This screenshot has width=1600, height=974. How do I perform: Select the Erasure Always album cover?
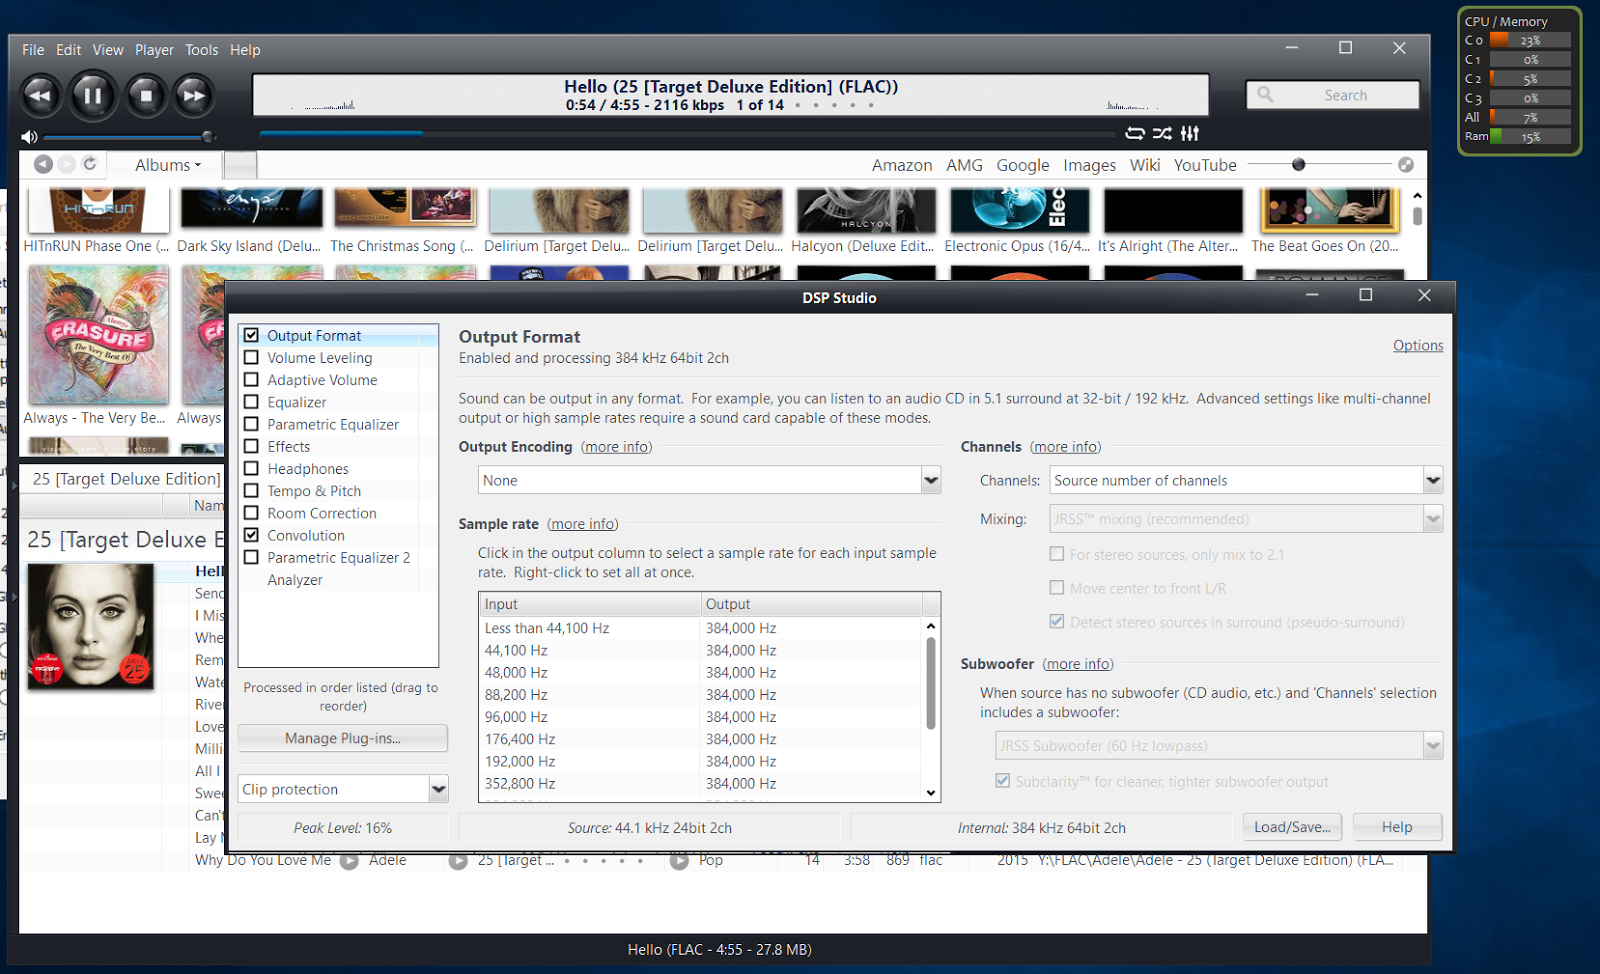98,335
